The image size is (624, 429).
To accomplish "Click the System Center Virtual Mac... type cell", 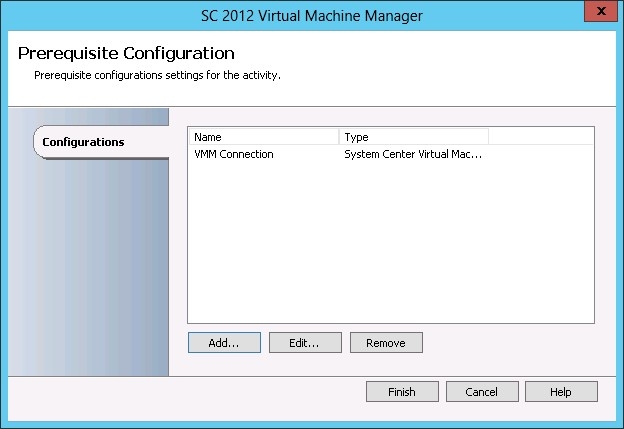I will [413, 154].
